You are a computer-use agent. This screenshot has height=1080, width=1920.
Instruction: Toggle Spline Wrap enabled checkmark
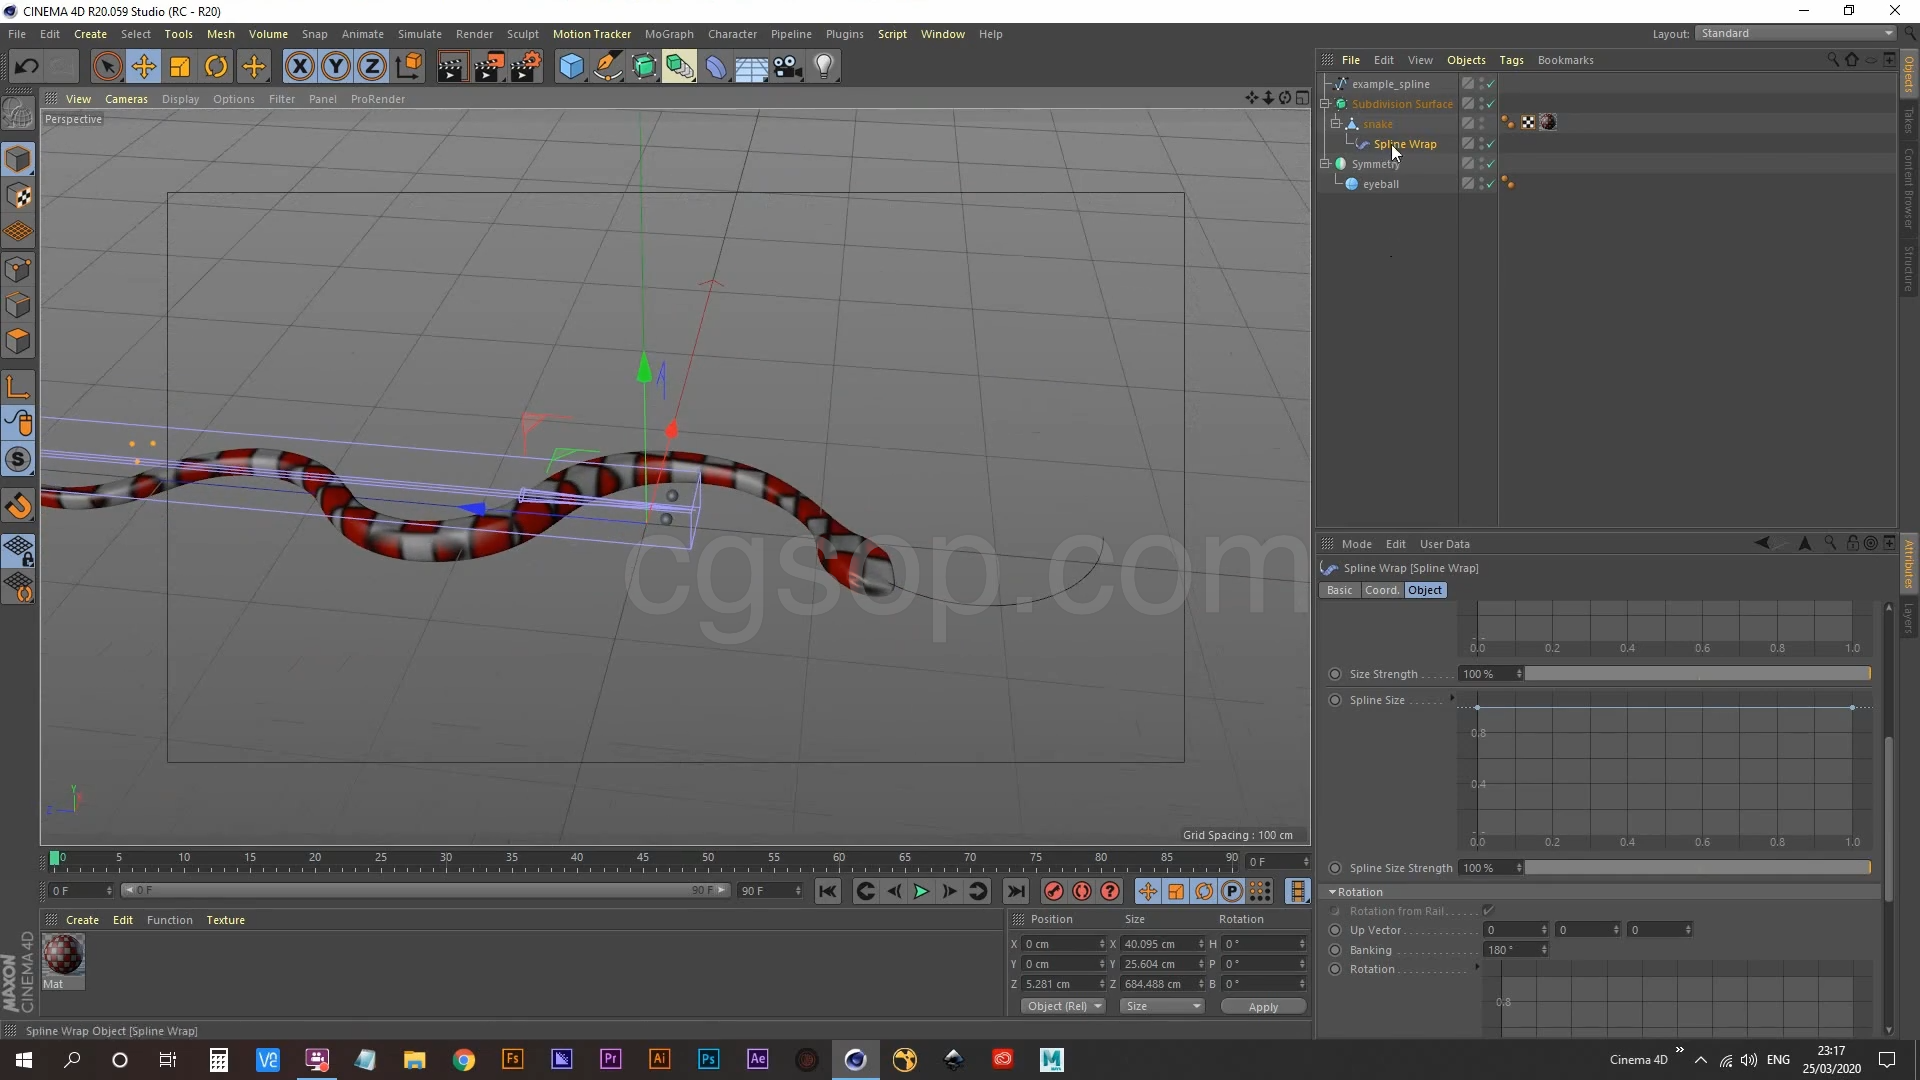(x=1490, y=144)
